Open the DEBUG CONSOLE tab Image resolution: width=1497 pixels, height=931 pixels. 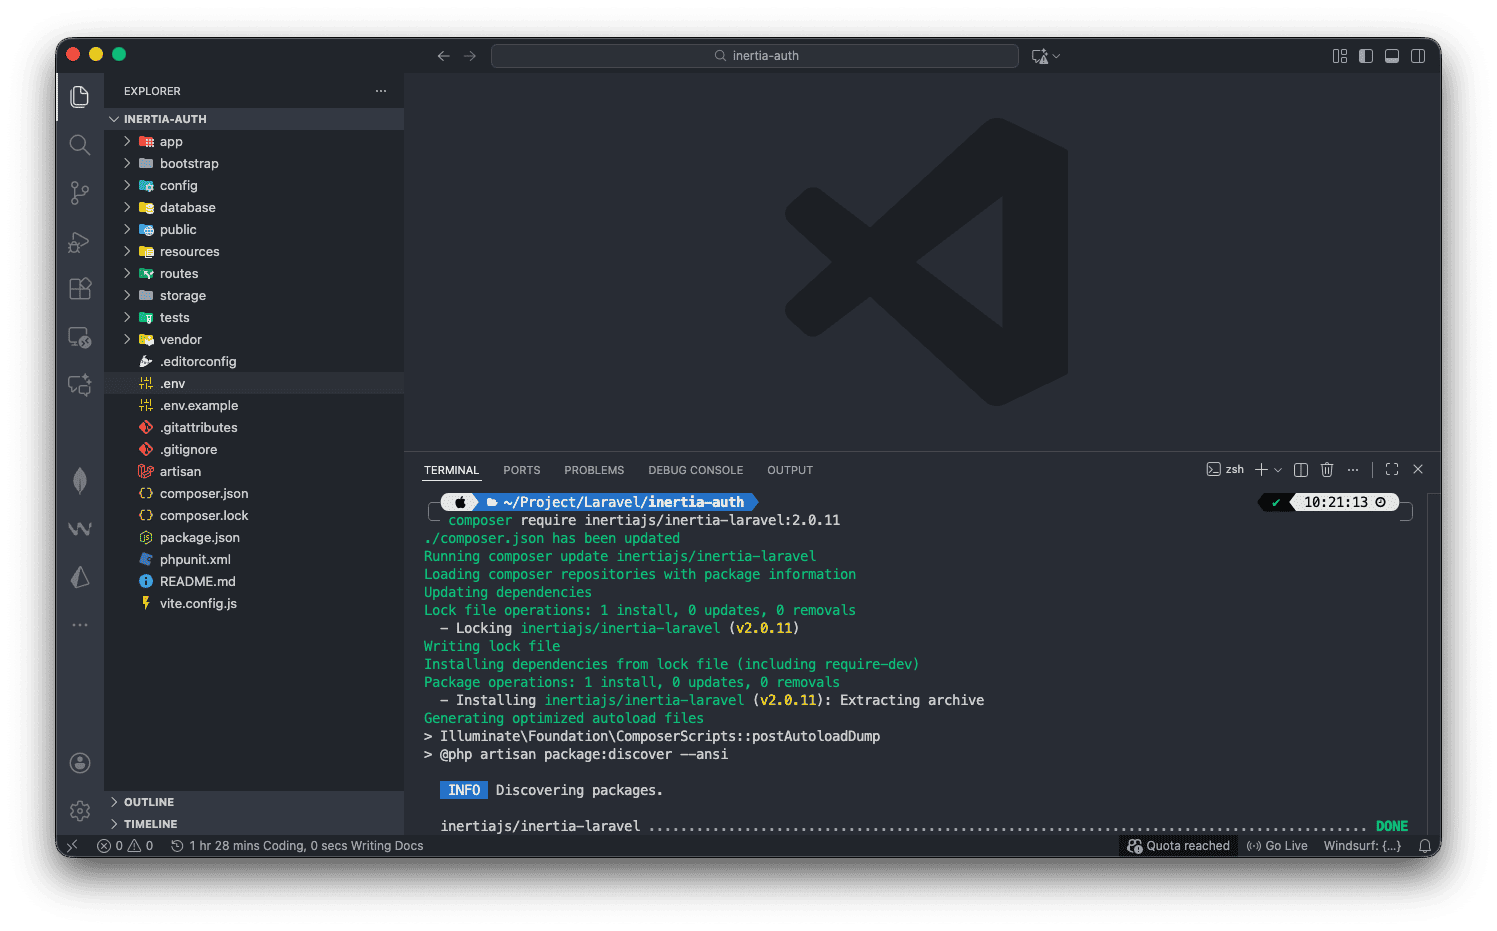pyautogui.click(x=696, y=470)
